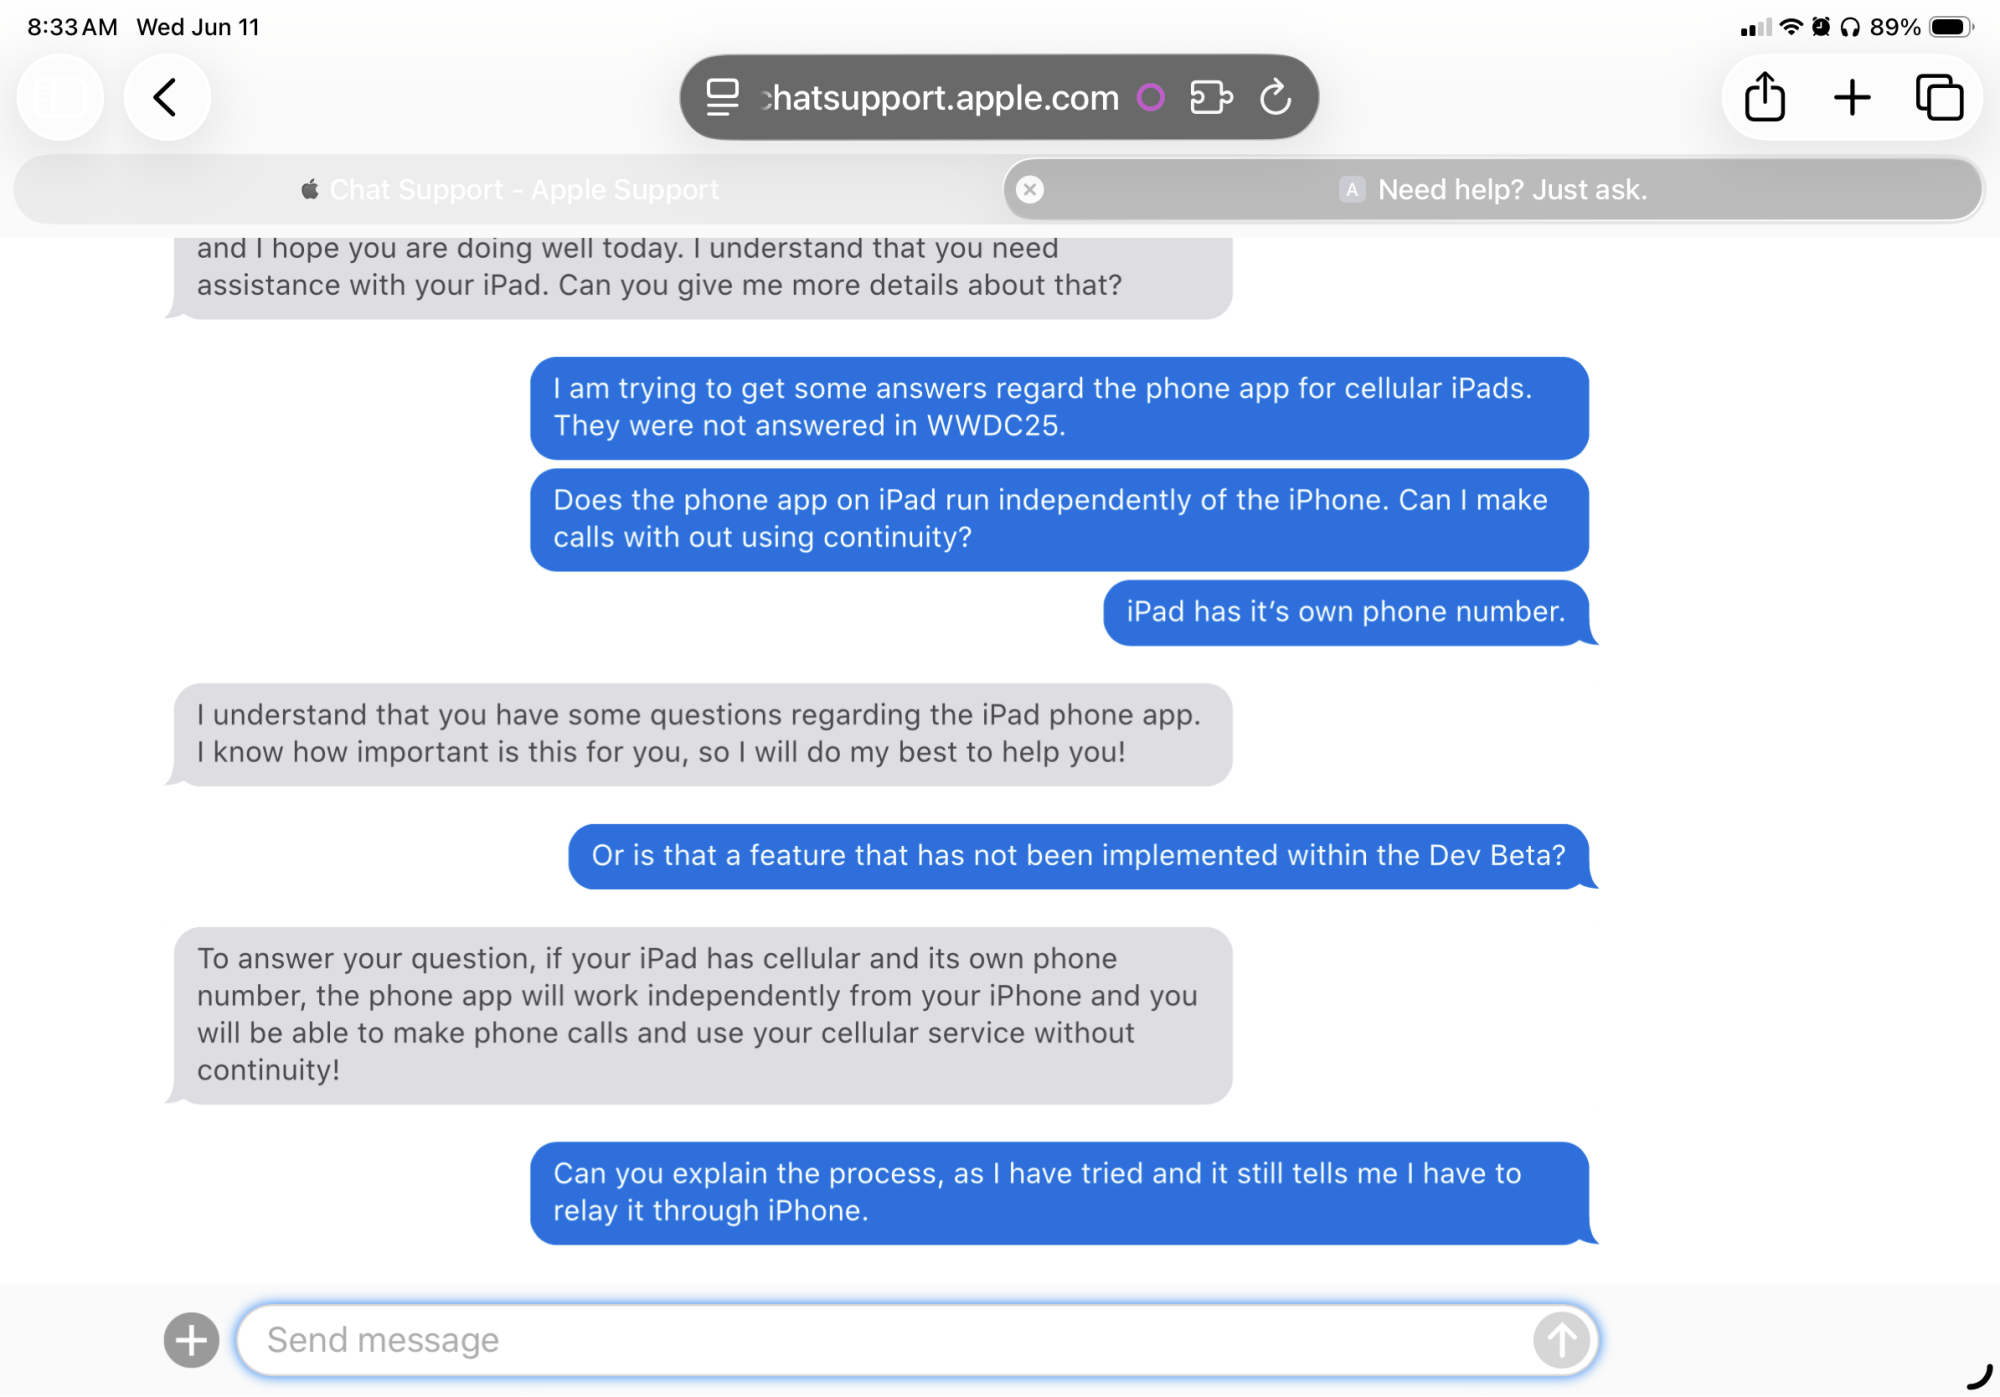Screen dimensions: 2000x1397
Task: Tap the Wi-Fi icon in status bar
Action: [1791, 27]
